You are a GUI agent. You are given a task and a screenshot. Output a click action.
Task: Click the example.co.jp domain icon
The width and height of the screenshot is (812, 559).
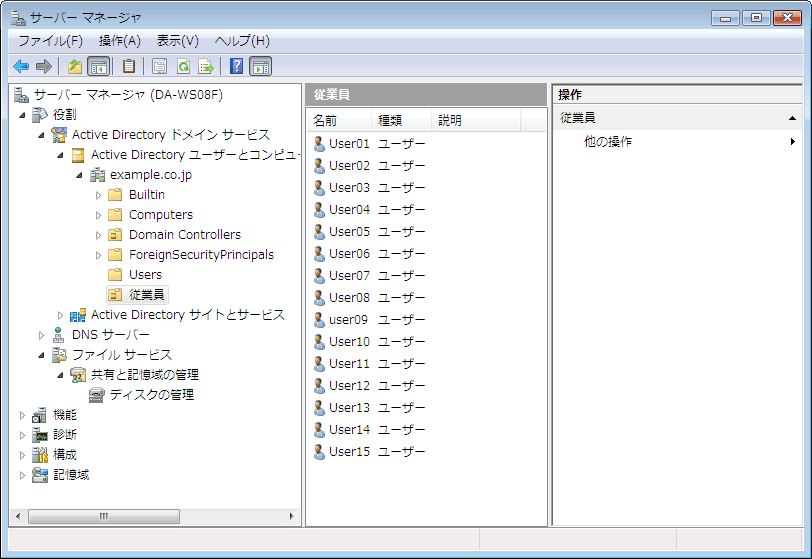point(97,175)
